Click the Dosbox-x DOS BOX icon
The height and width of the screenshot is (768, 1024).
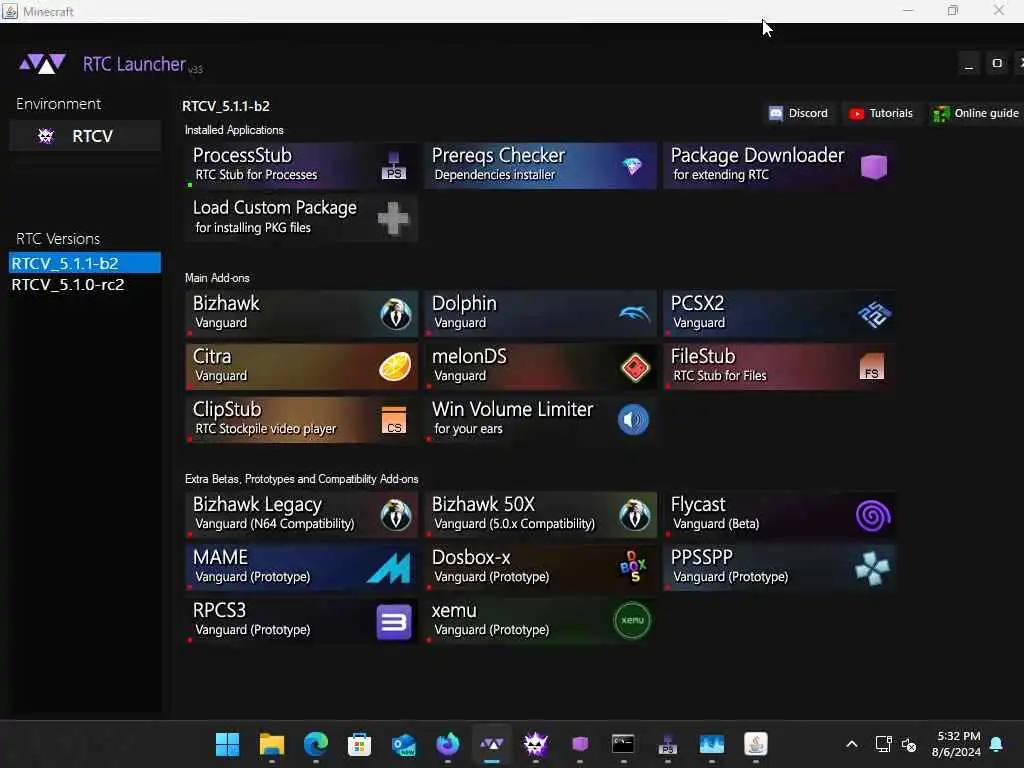633,567
